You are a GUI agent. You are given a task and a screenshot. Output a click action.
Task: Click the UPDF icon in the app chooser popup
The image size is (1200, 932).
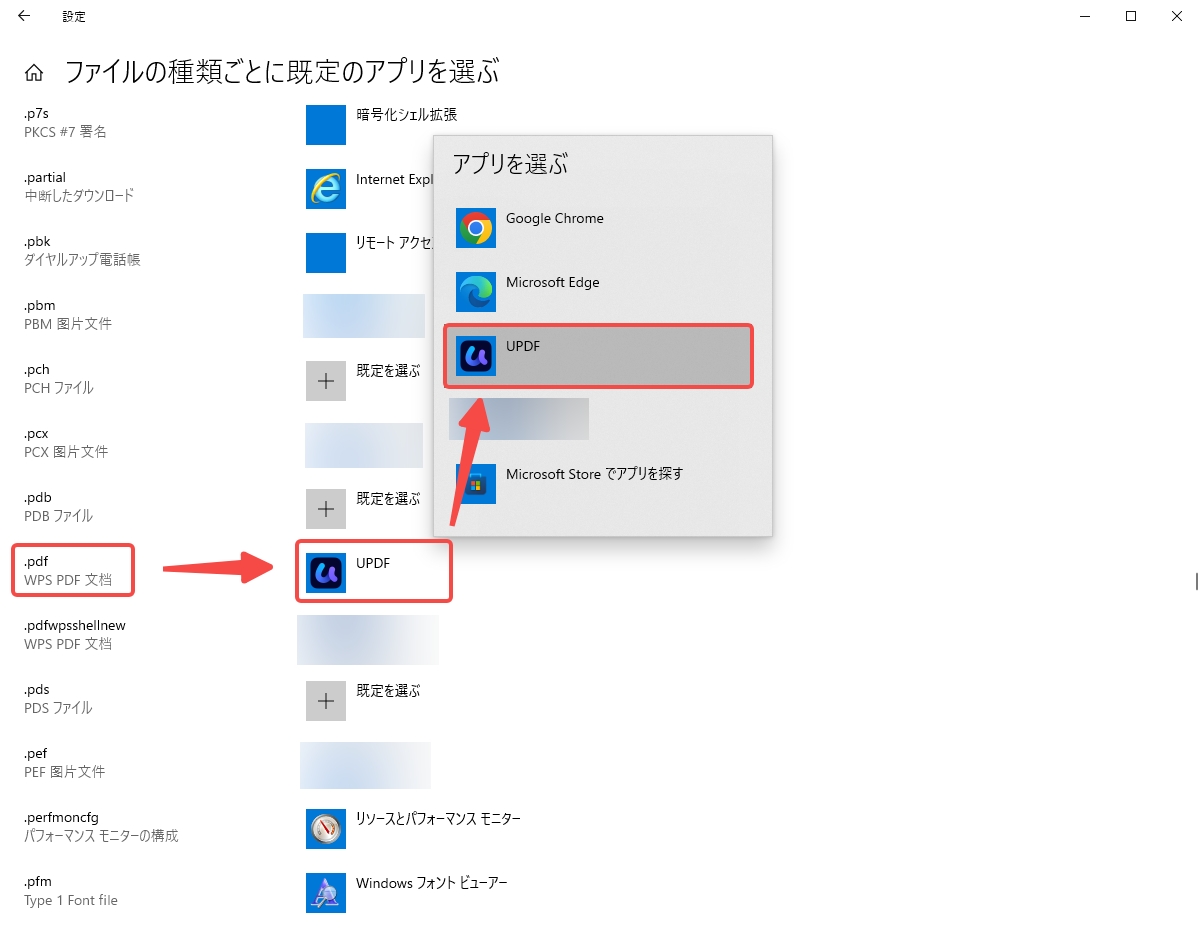click(476, 356)
